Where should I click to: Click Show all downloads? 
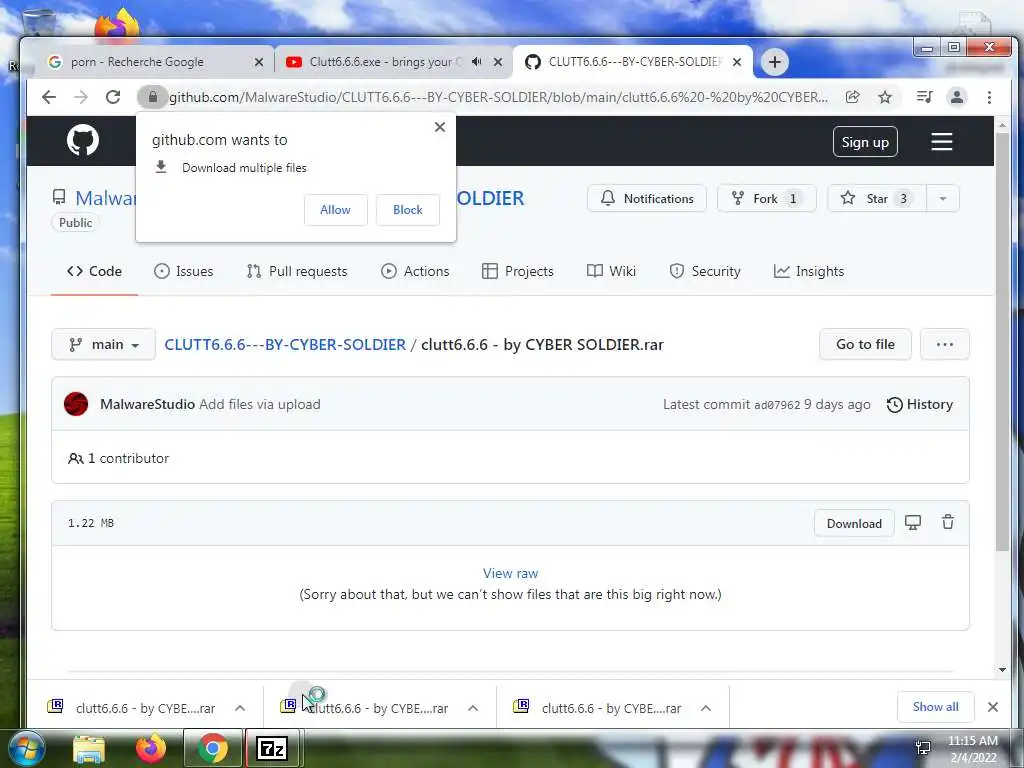[x=935, y=707]
